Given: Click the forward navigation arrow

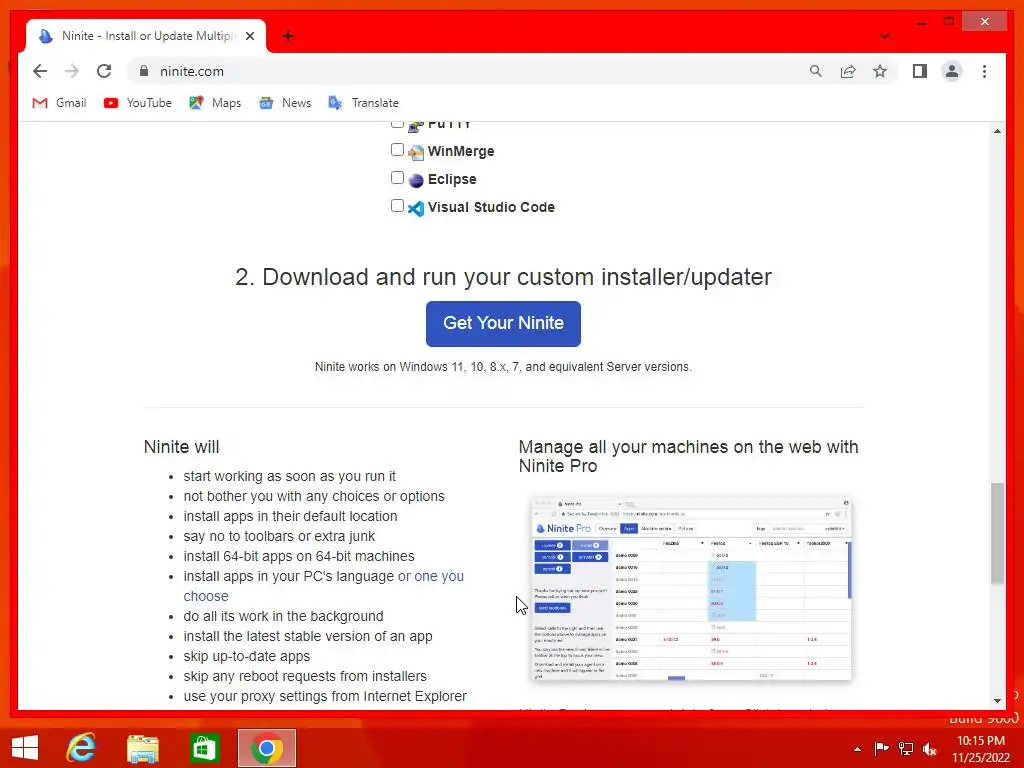Looking at the screenshot, I should (x=72, y=71).
